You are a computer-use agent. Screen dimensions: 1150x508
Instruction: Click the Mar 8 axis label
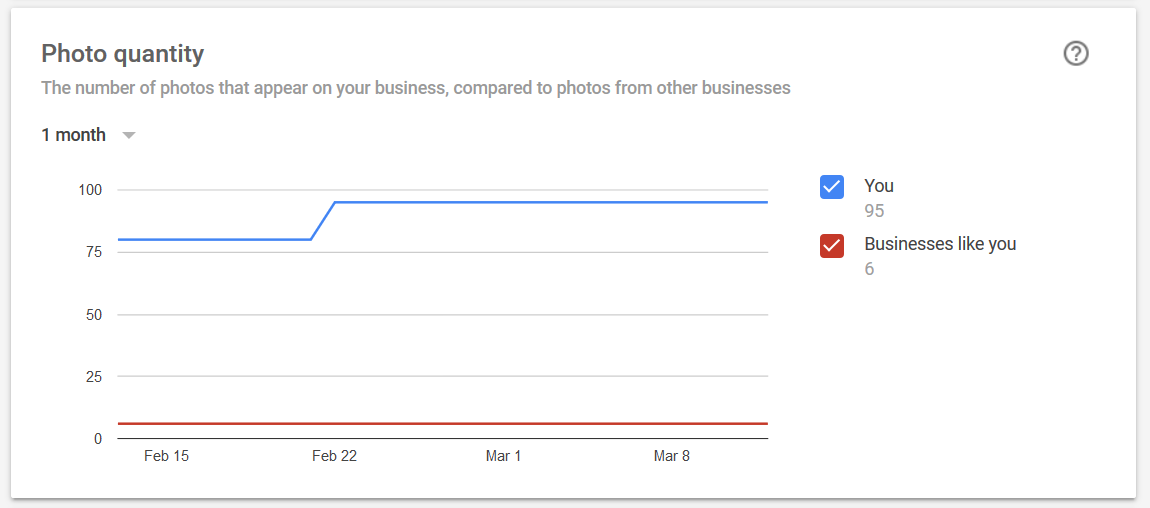click(672, 456)
